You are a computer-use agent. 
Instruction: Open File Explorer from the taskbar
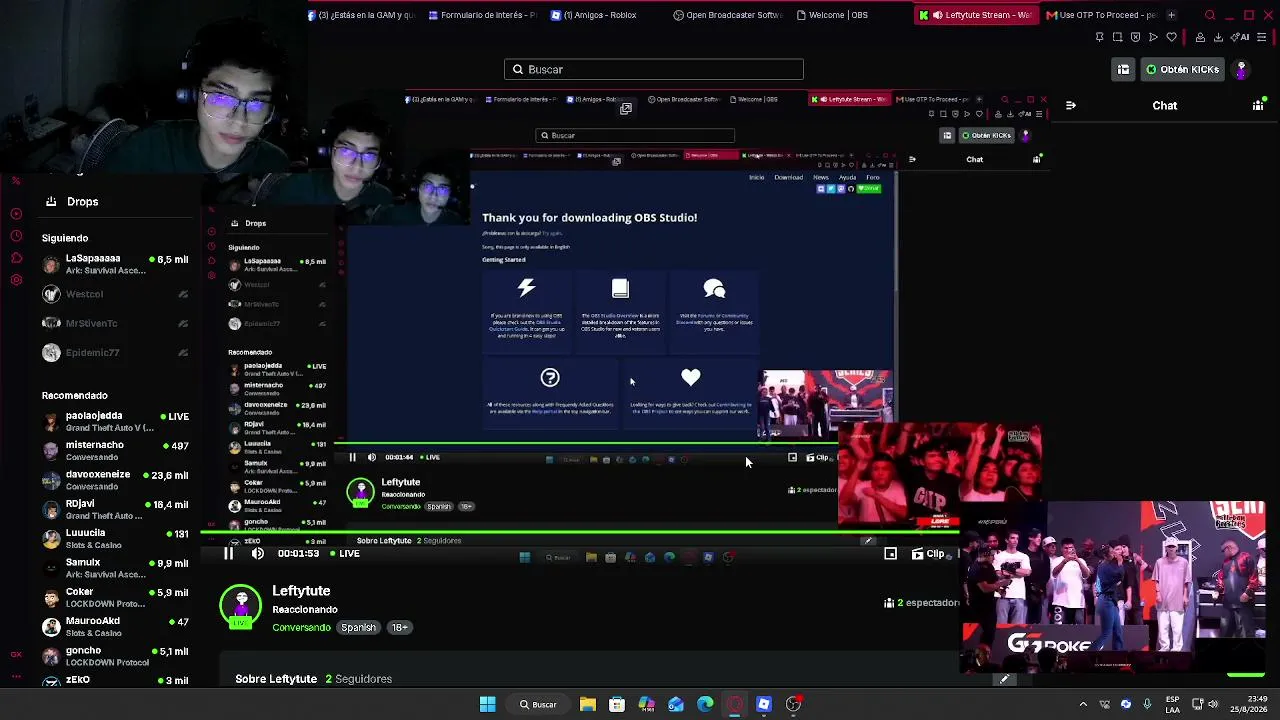click(587, 704)
